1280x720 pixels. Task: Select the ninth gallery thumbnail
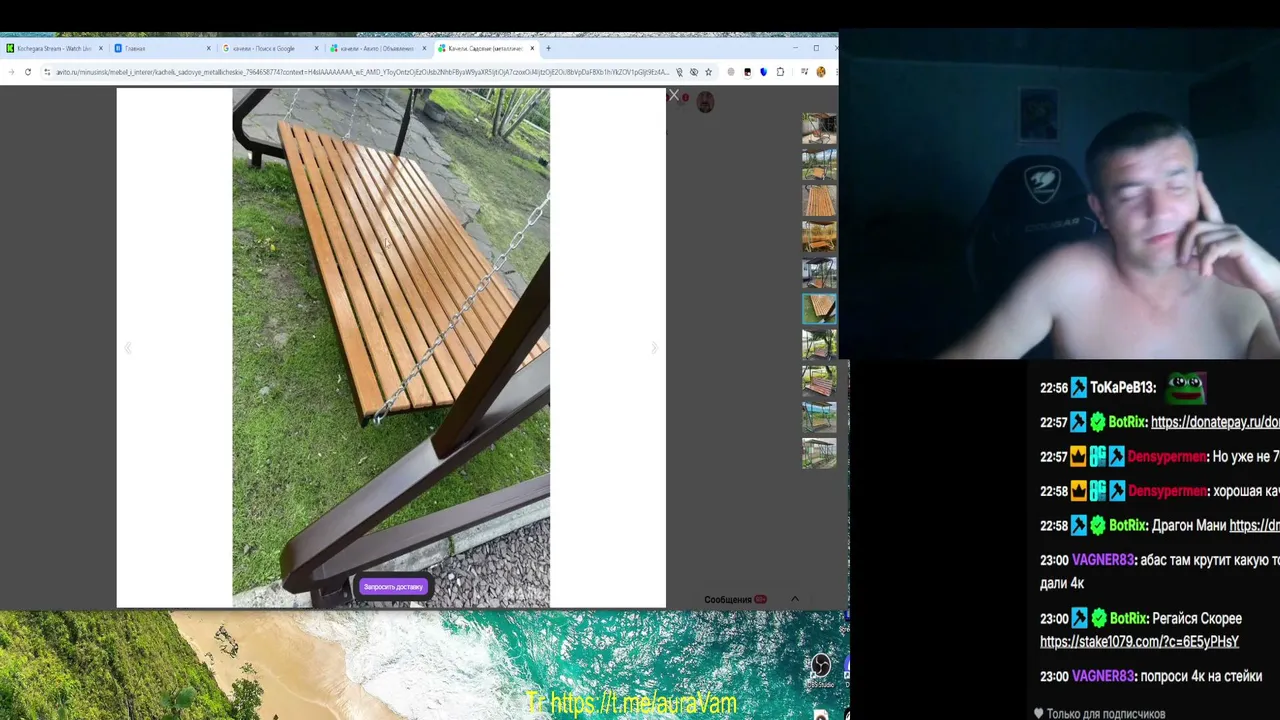pos(819,417)
